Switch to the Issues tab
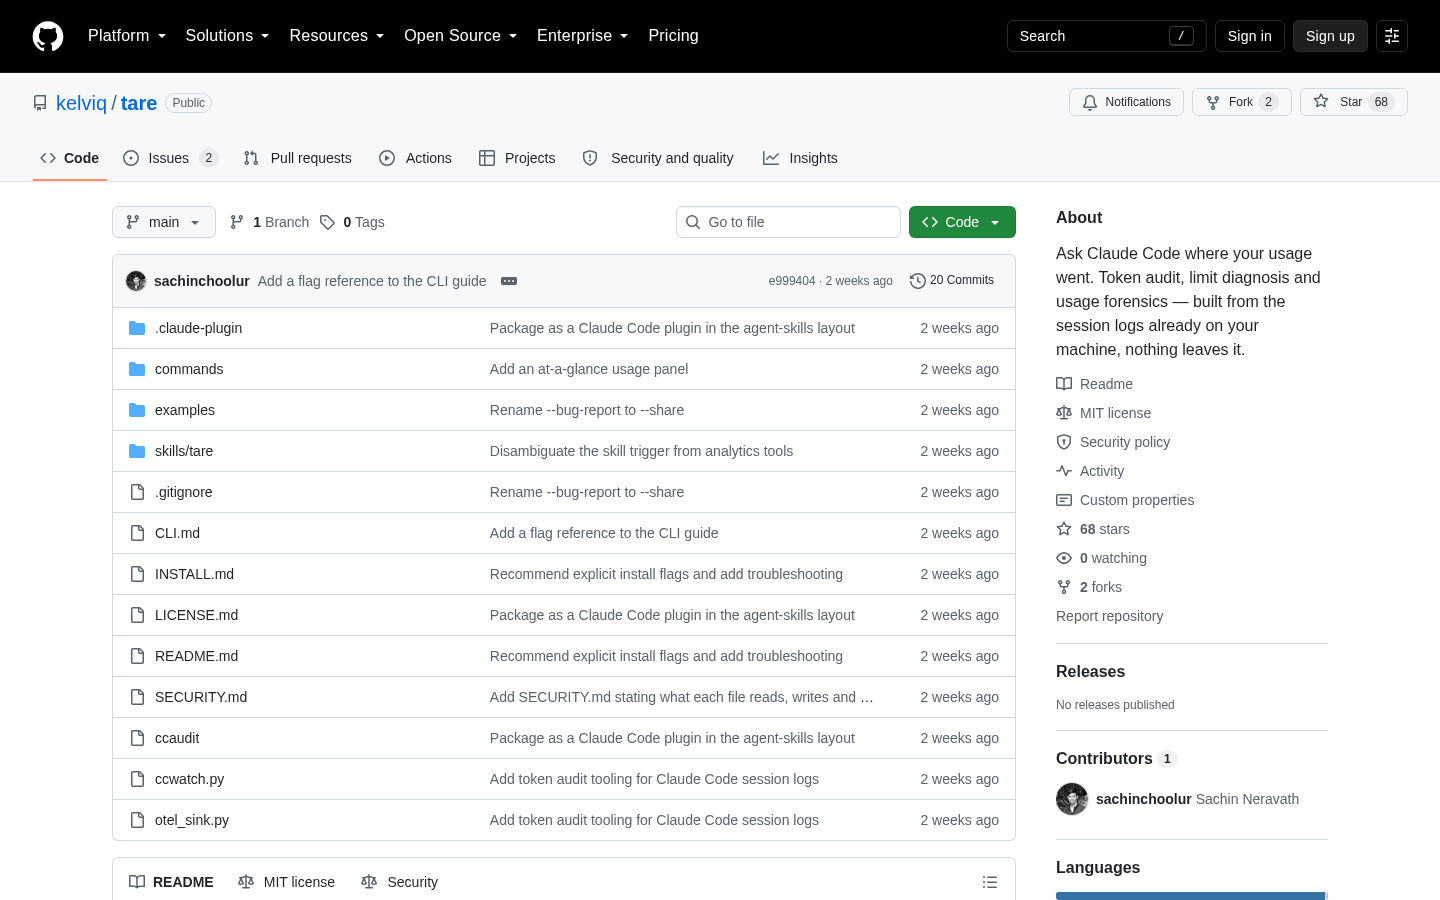 [x=170, y=158]
